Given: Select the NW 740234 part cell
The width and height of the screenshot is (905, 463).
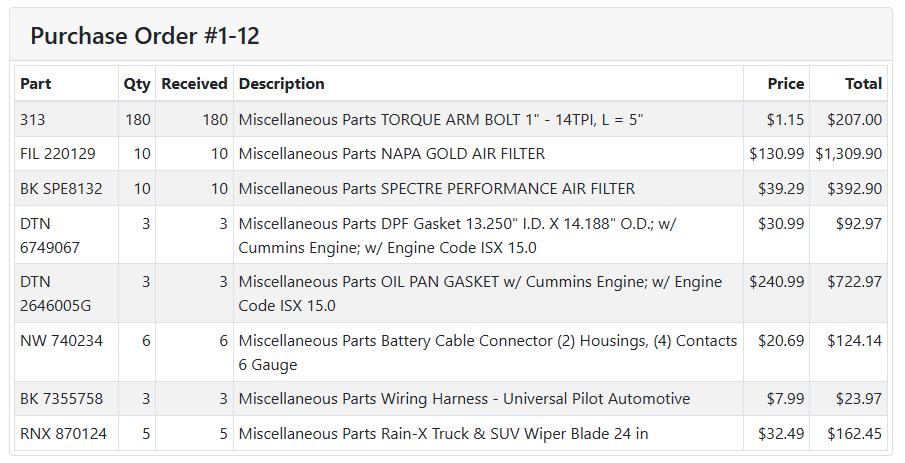Looking at the screenshot, I should [x=60, y=341].
